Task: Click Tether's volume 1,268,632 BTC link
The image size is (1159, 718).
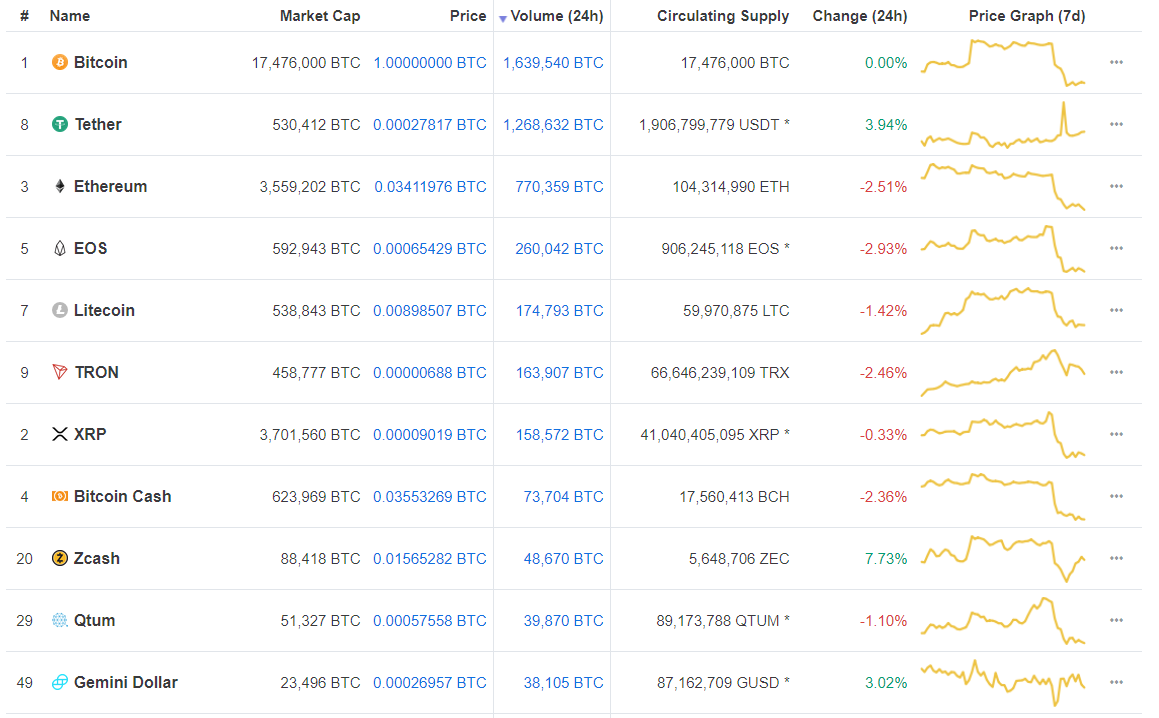Action: [x=553, y=124]
